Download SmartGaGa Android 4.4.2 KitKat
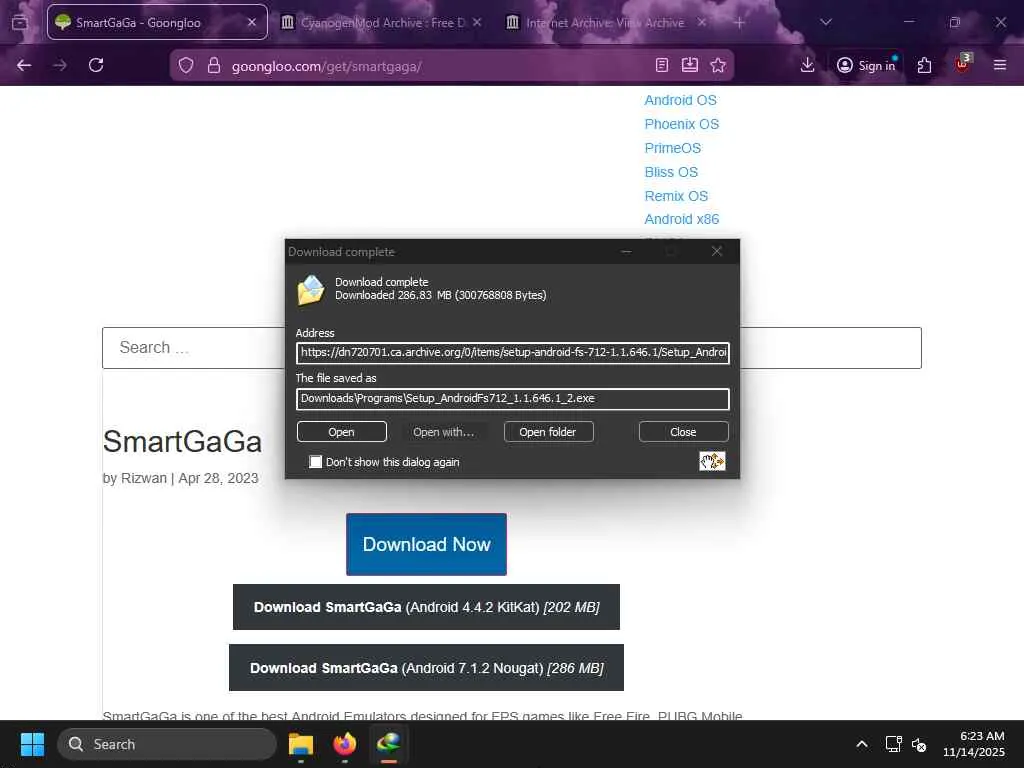 click(426, 607)
